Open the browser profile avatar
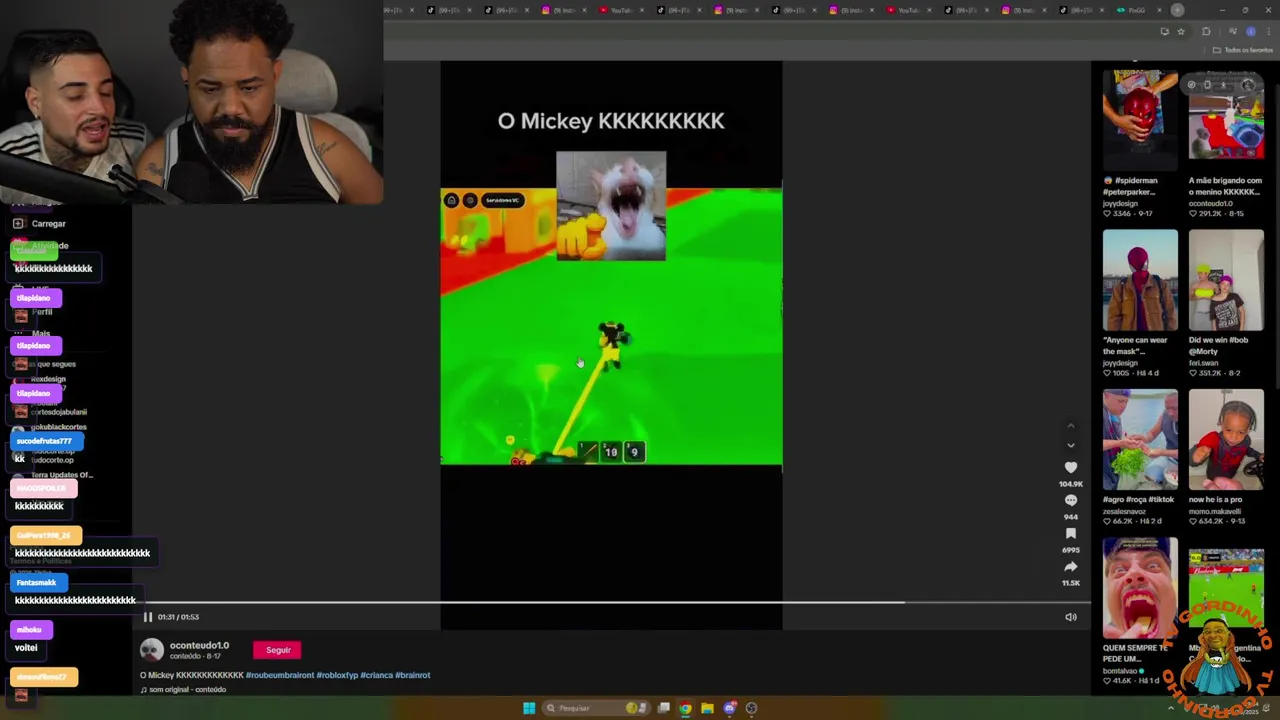The height and width of the screenshot is (720, 1280). (x=1250, y=31)
